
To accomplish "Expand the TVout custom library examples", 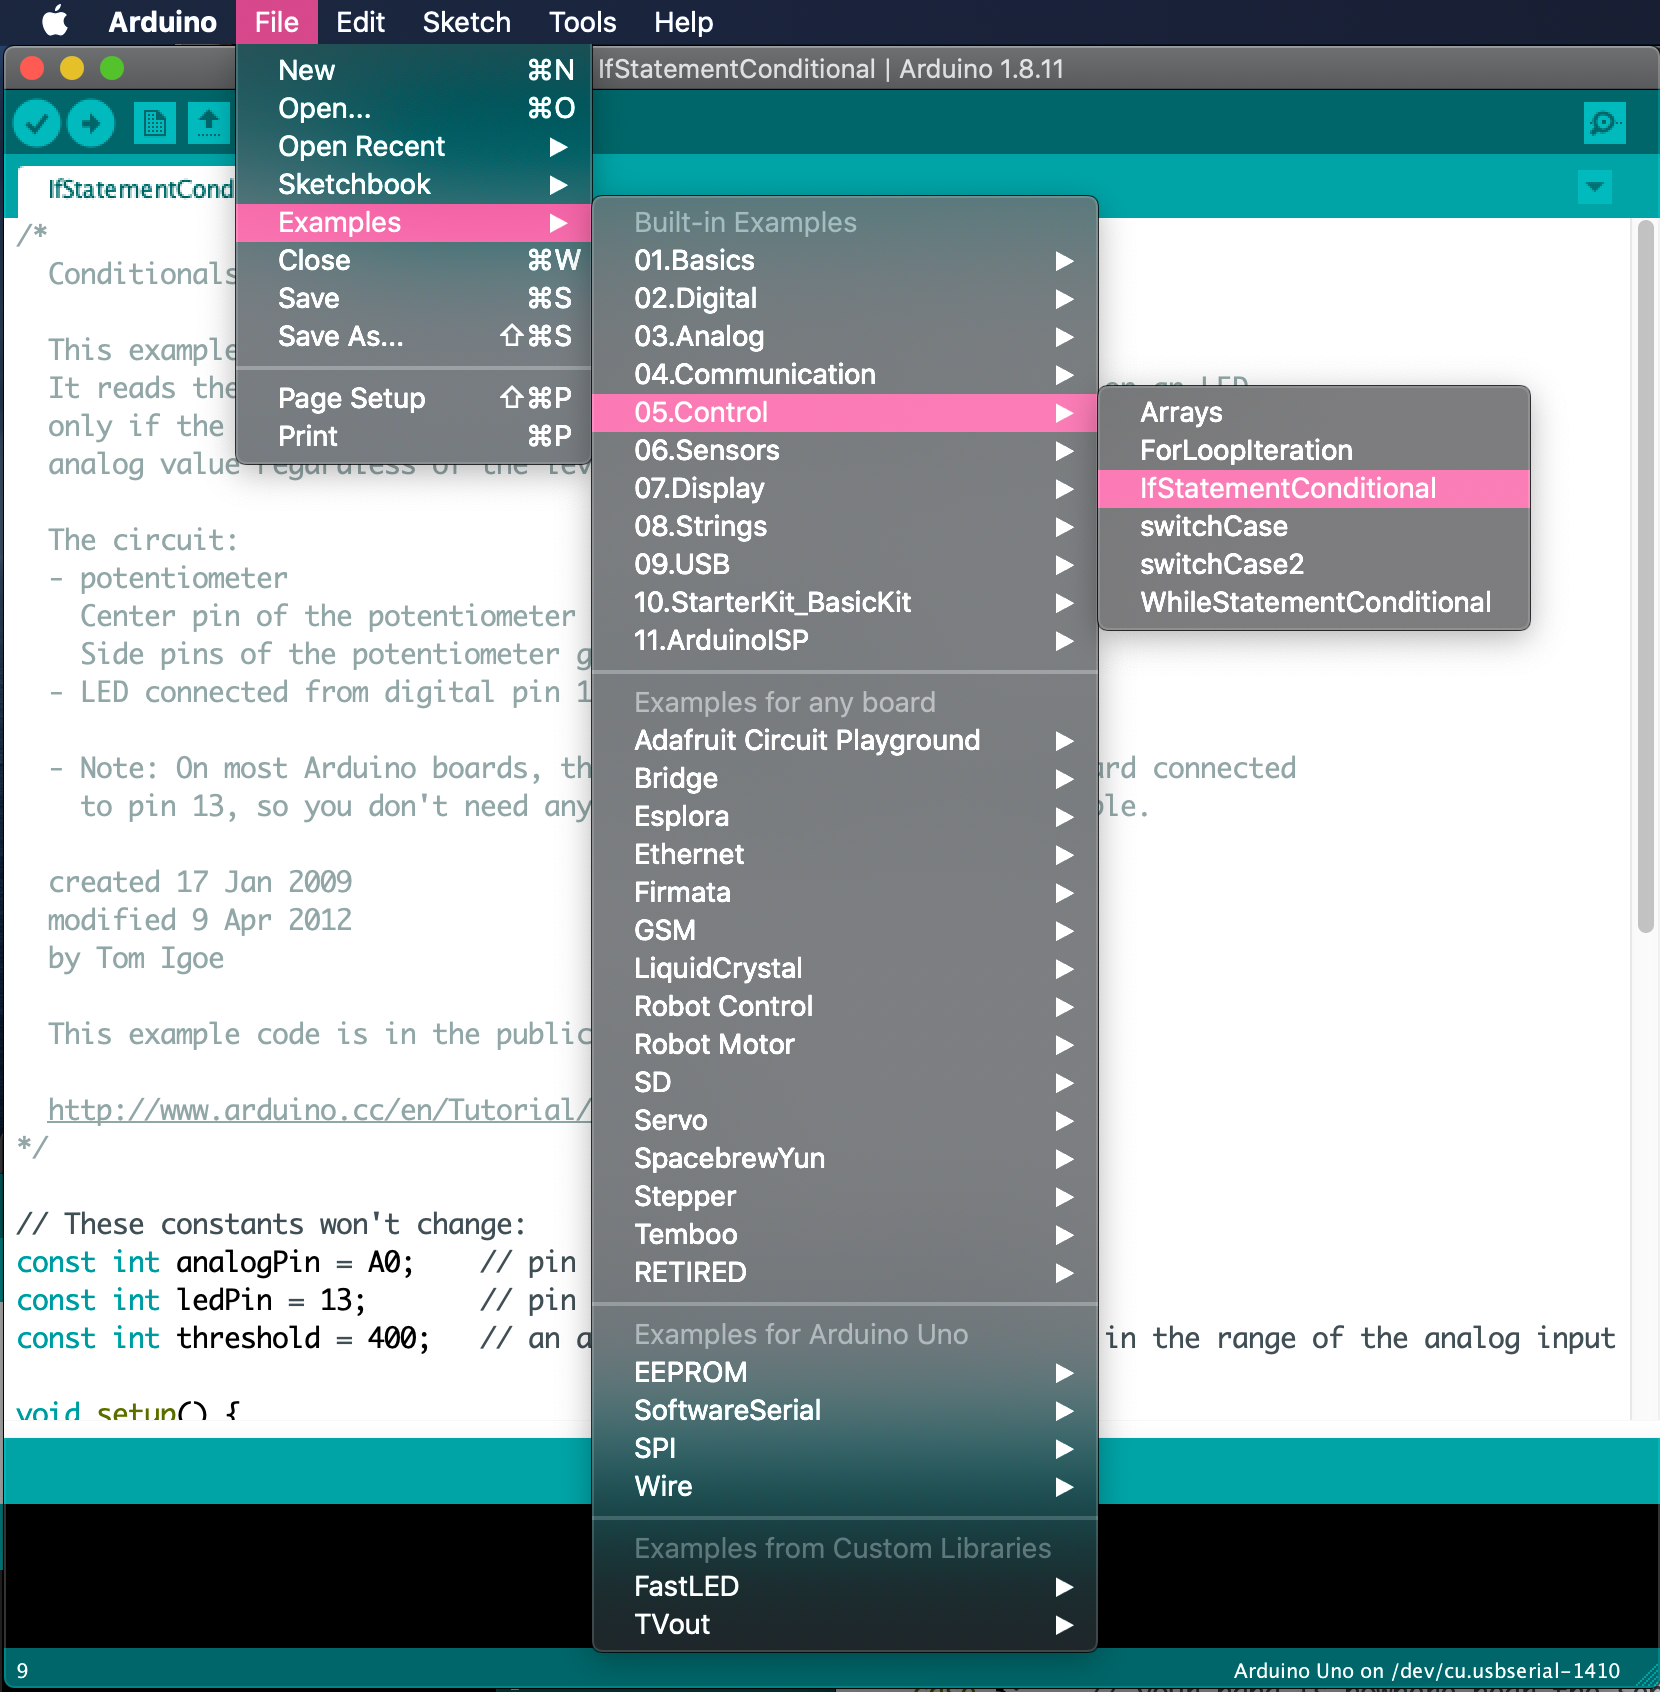I will tap(845, 1624).
